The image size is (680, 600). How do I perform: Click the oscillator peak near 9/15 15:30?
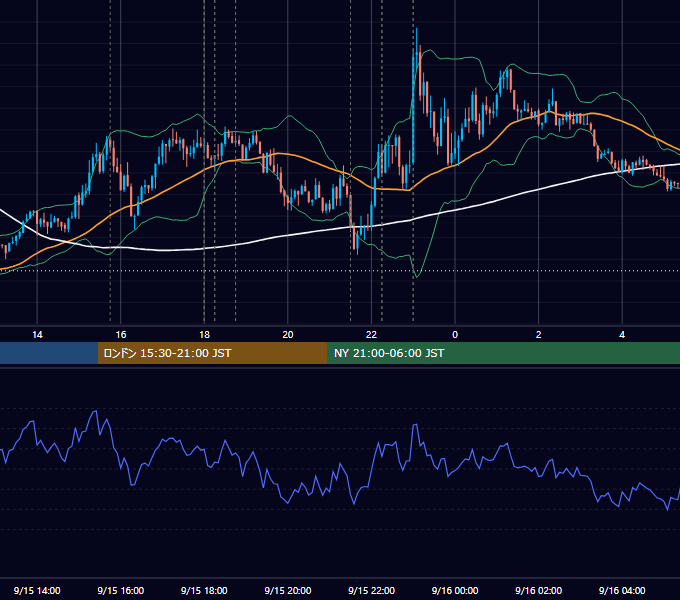point(95,411)
